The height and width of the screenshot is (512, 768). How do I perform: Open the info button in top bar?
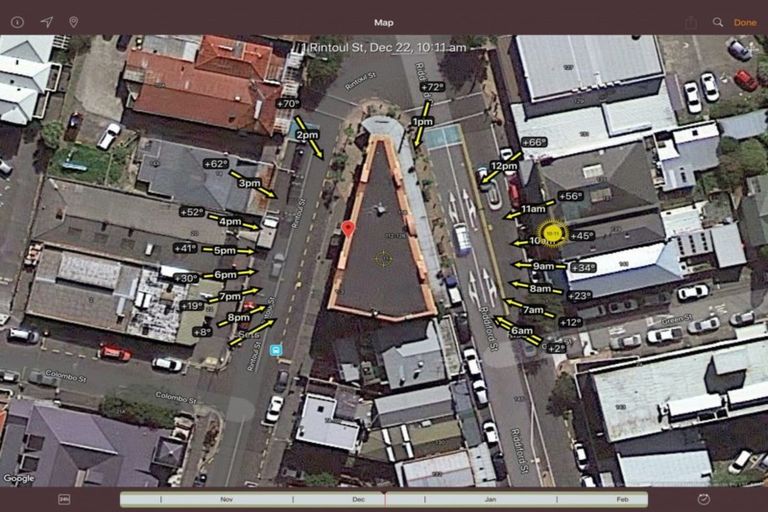coord(17,22)
